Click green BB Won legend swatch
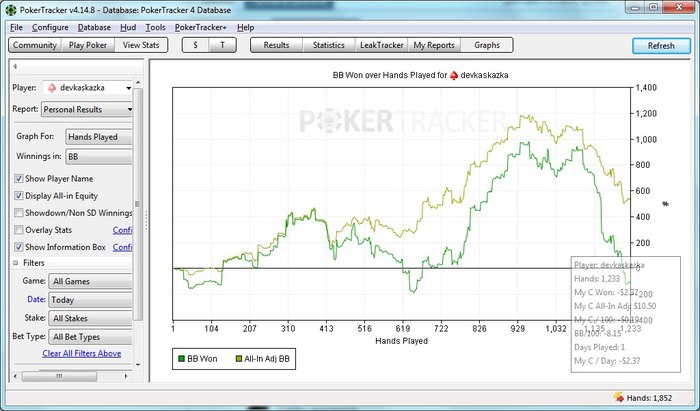The image size is (700, 411). tap(181, 359)
